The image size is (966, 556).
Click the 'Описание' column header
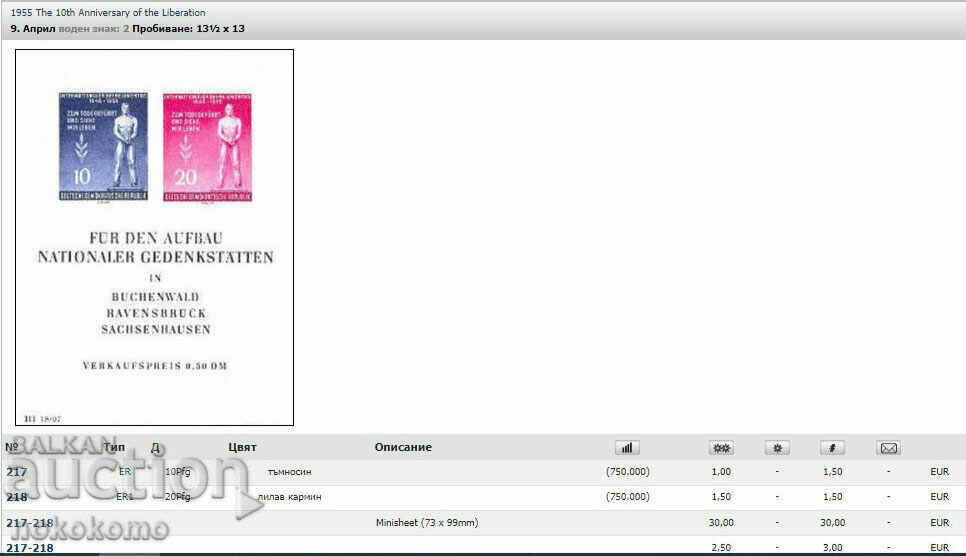[403, 447]
